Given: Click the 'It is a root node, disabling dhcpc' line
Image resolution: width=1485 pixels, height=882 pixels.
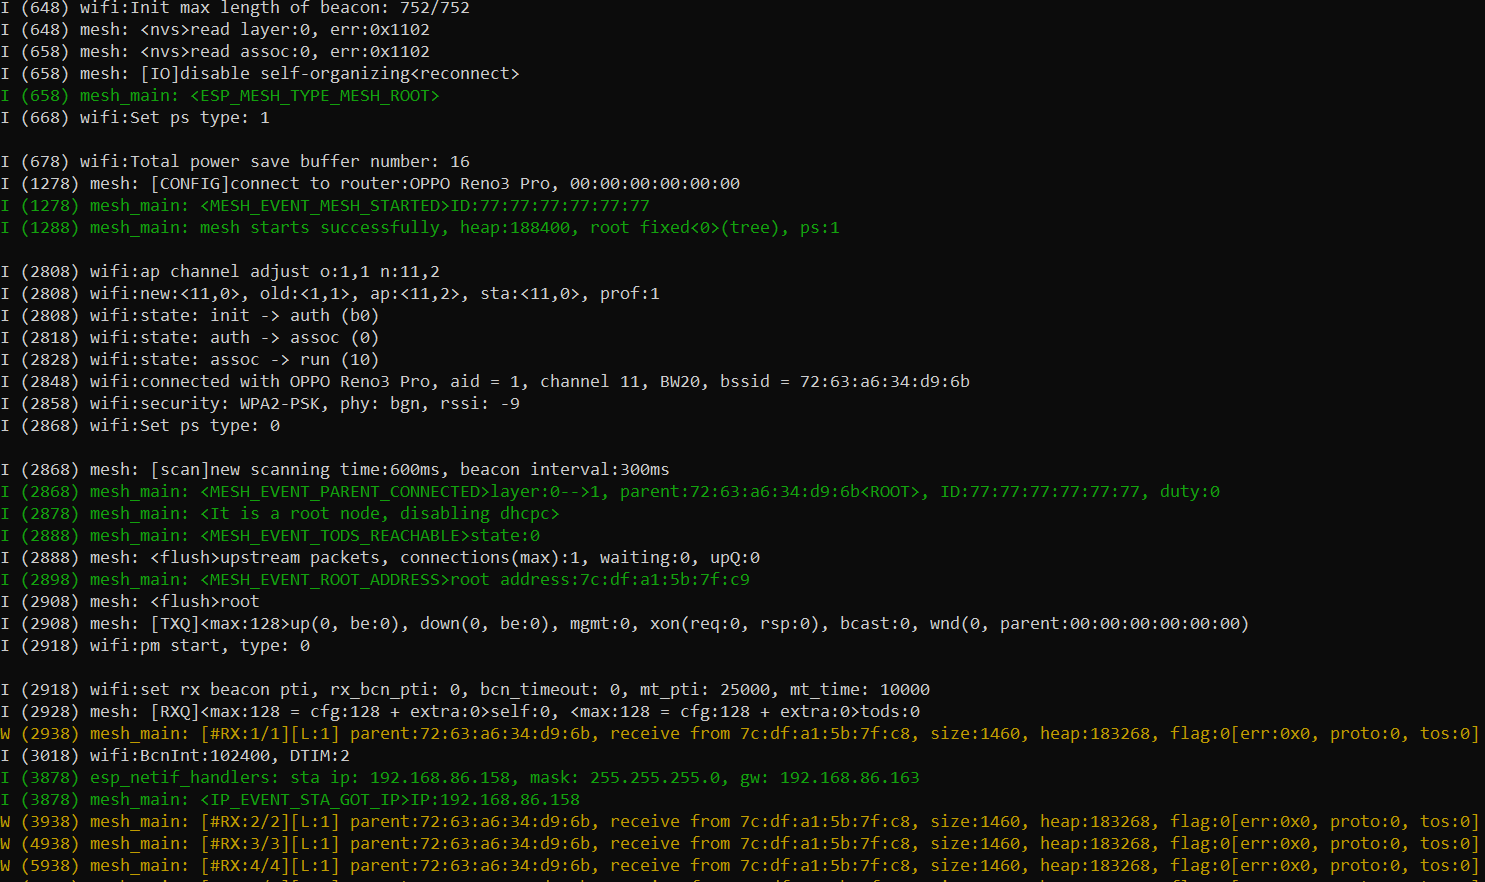Looking at the screenshot, I should pos(280,514).
